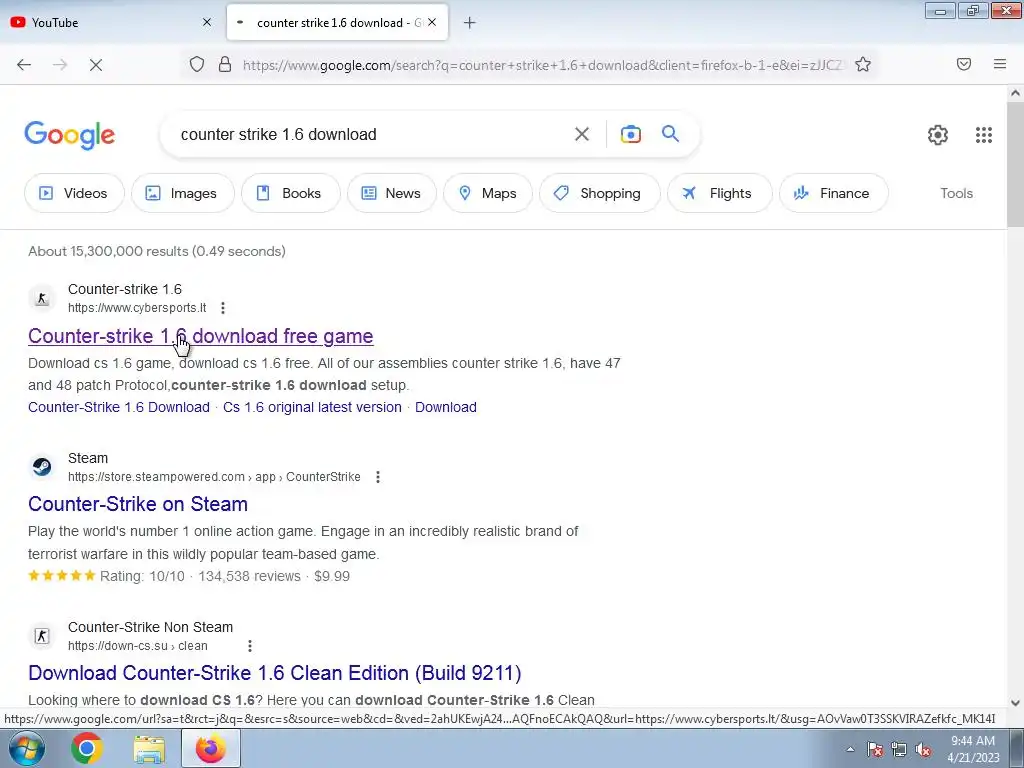Open Counter-Strike on Steam result

[138, 504]
